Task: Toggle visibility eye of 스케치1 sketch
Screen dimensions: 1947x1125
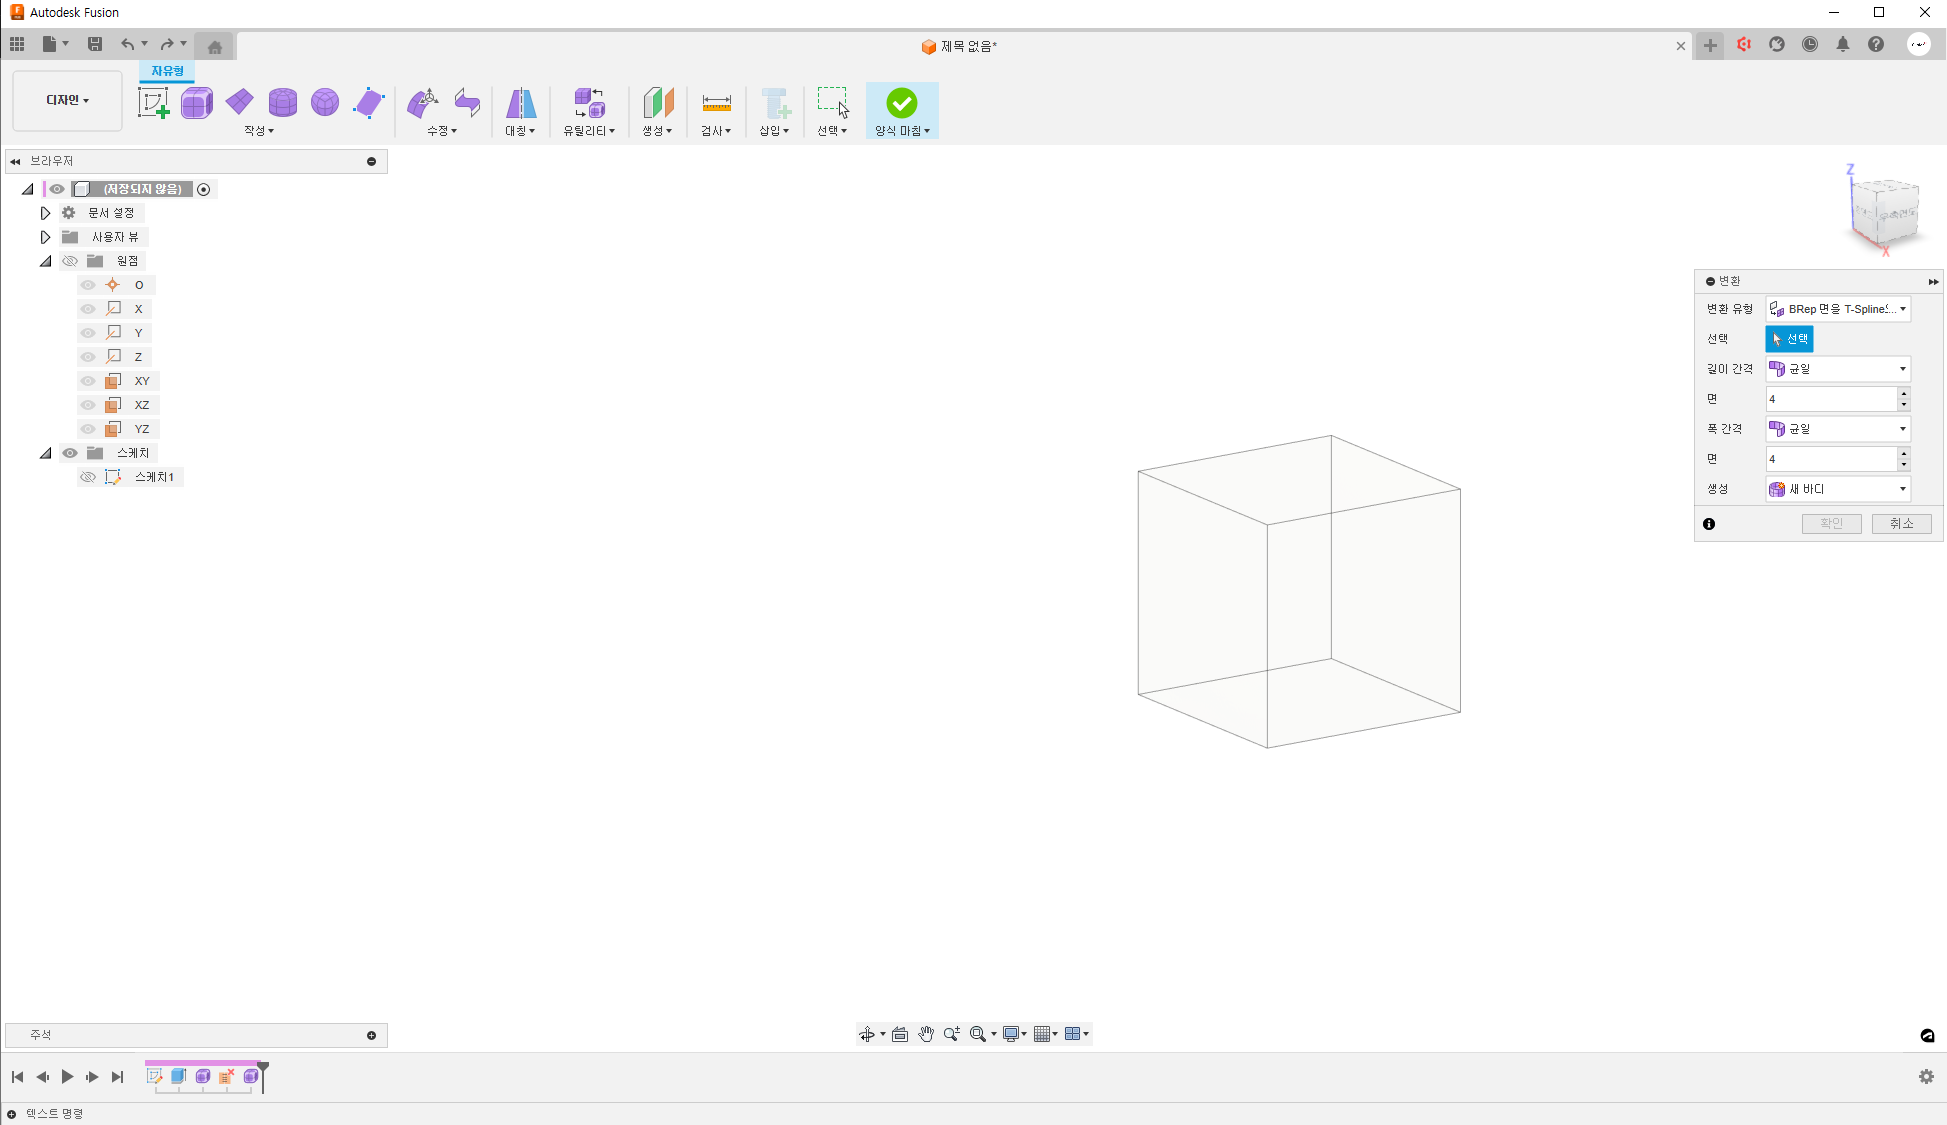Action: [x=88, y=477]
